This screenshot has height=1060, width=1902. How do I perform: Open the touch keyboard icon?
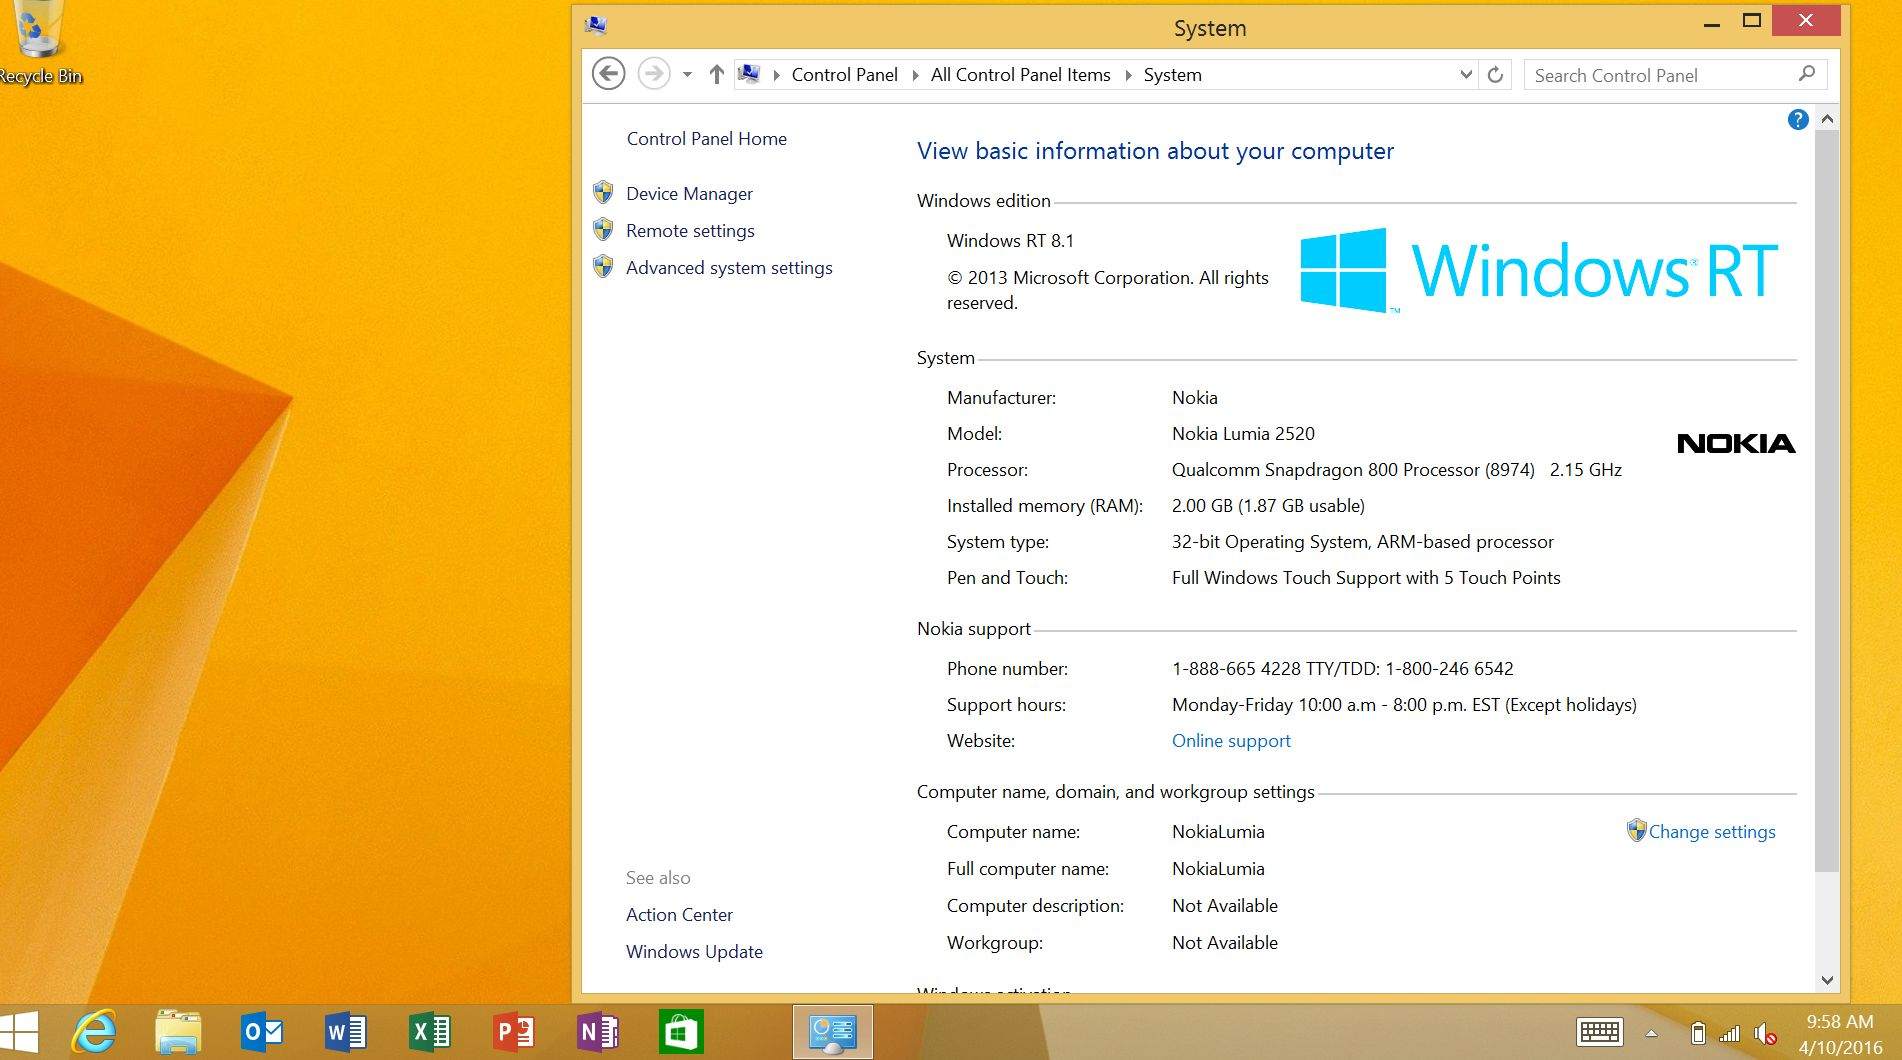pyautogui.click(x=1599, y=1032)
